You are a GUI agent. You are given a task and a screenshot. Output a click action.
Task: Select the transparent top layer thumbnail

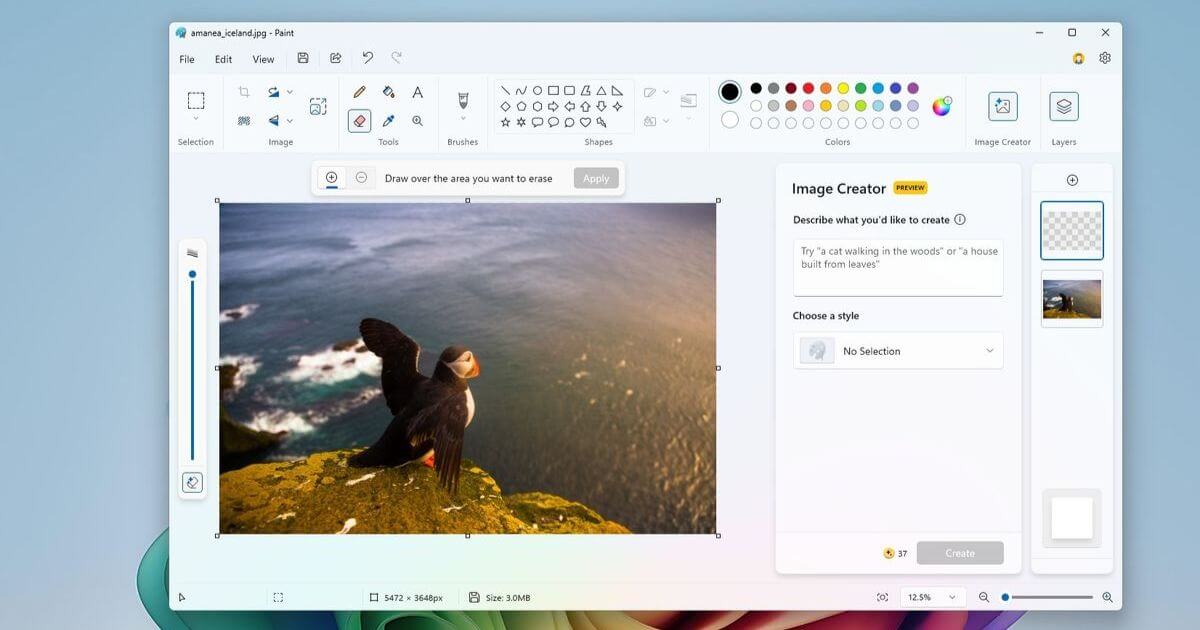tap(1072, 231)
